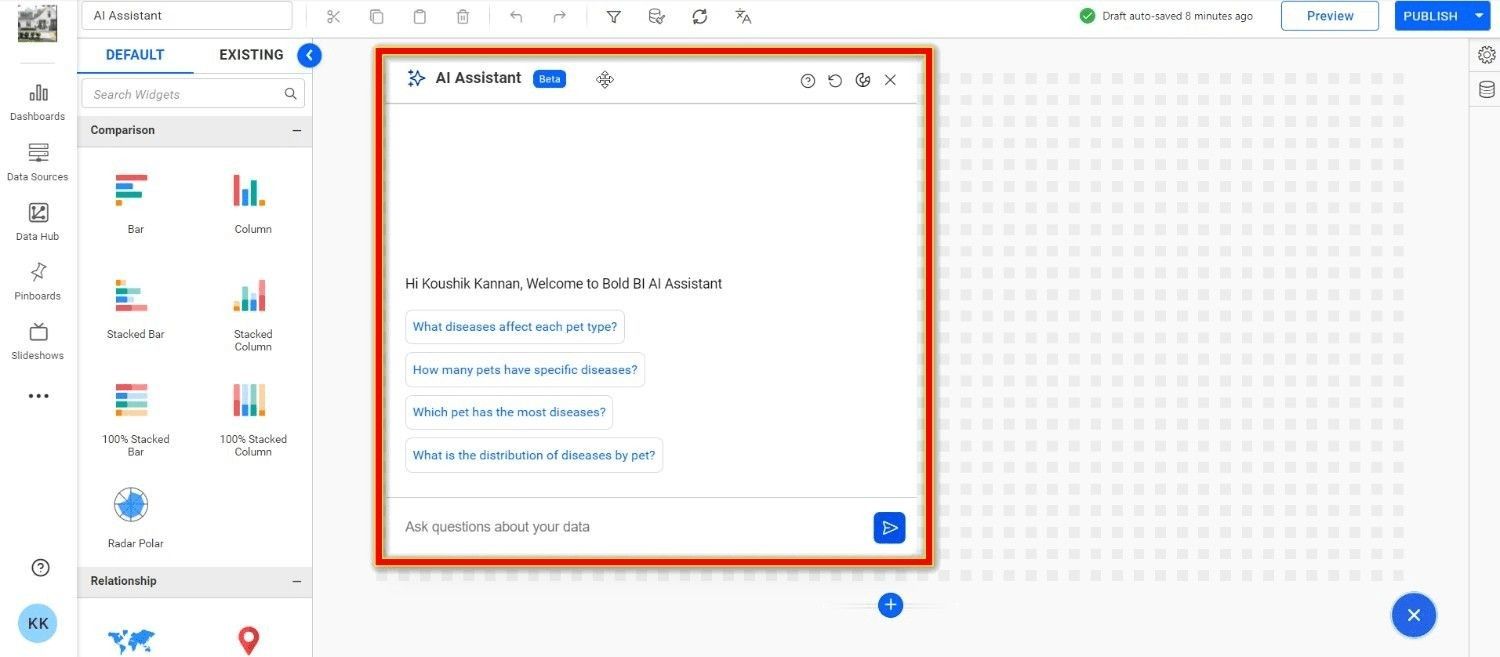The image size is (1500, 657).
Task: Open Data Sources in the left sidebar
Action: (38, 162)
